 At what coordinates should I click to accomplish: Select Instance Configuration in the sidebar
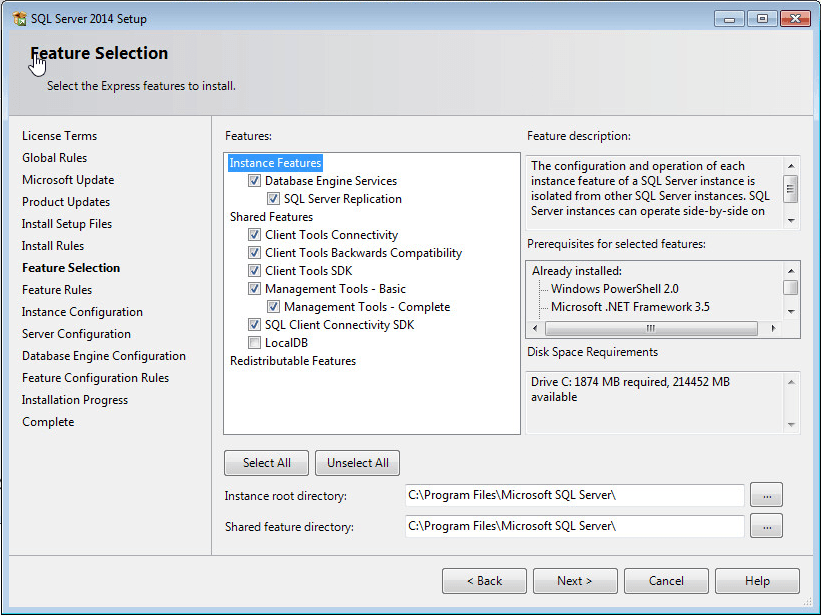[x=81, y=311]
